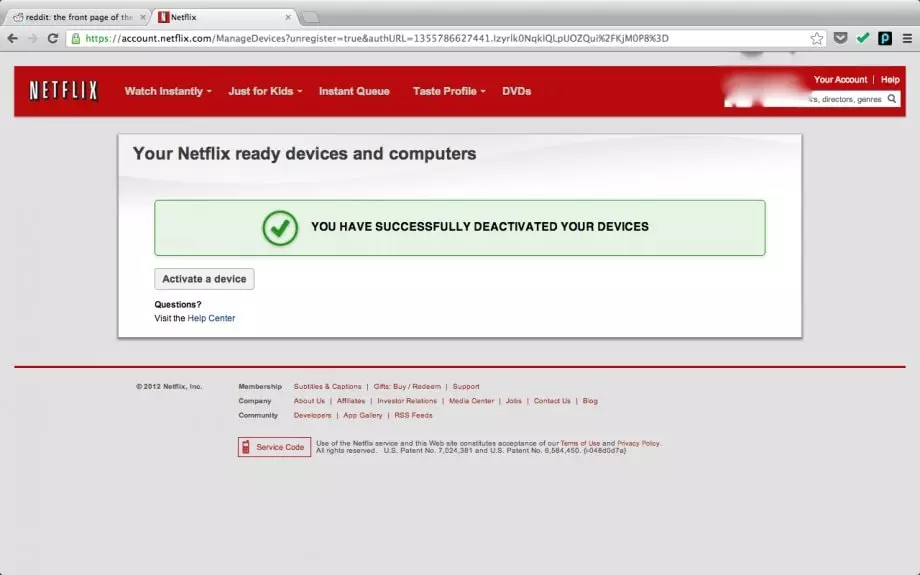920x575 pixels.
Task: Go to the DVDs section
Action: click(516, 91)
